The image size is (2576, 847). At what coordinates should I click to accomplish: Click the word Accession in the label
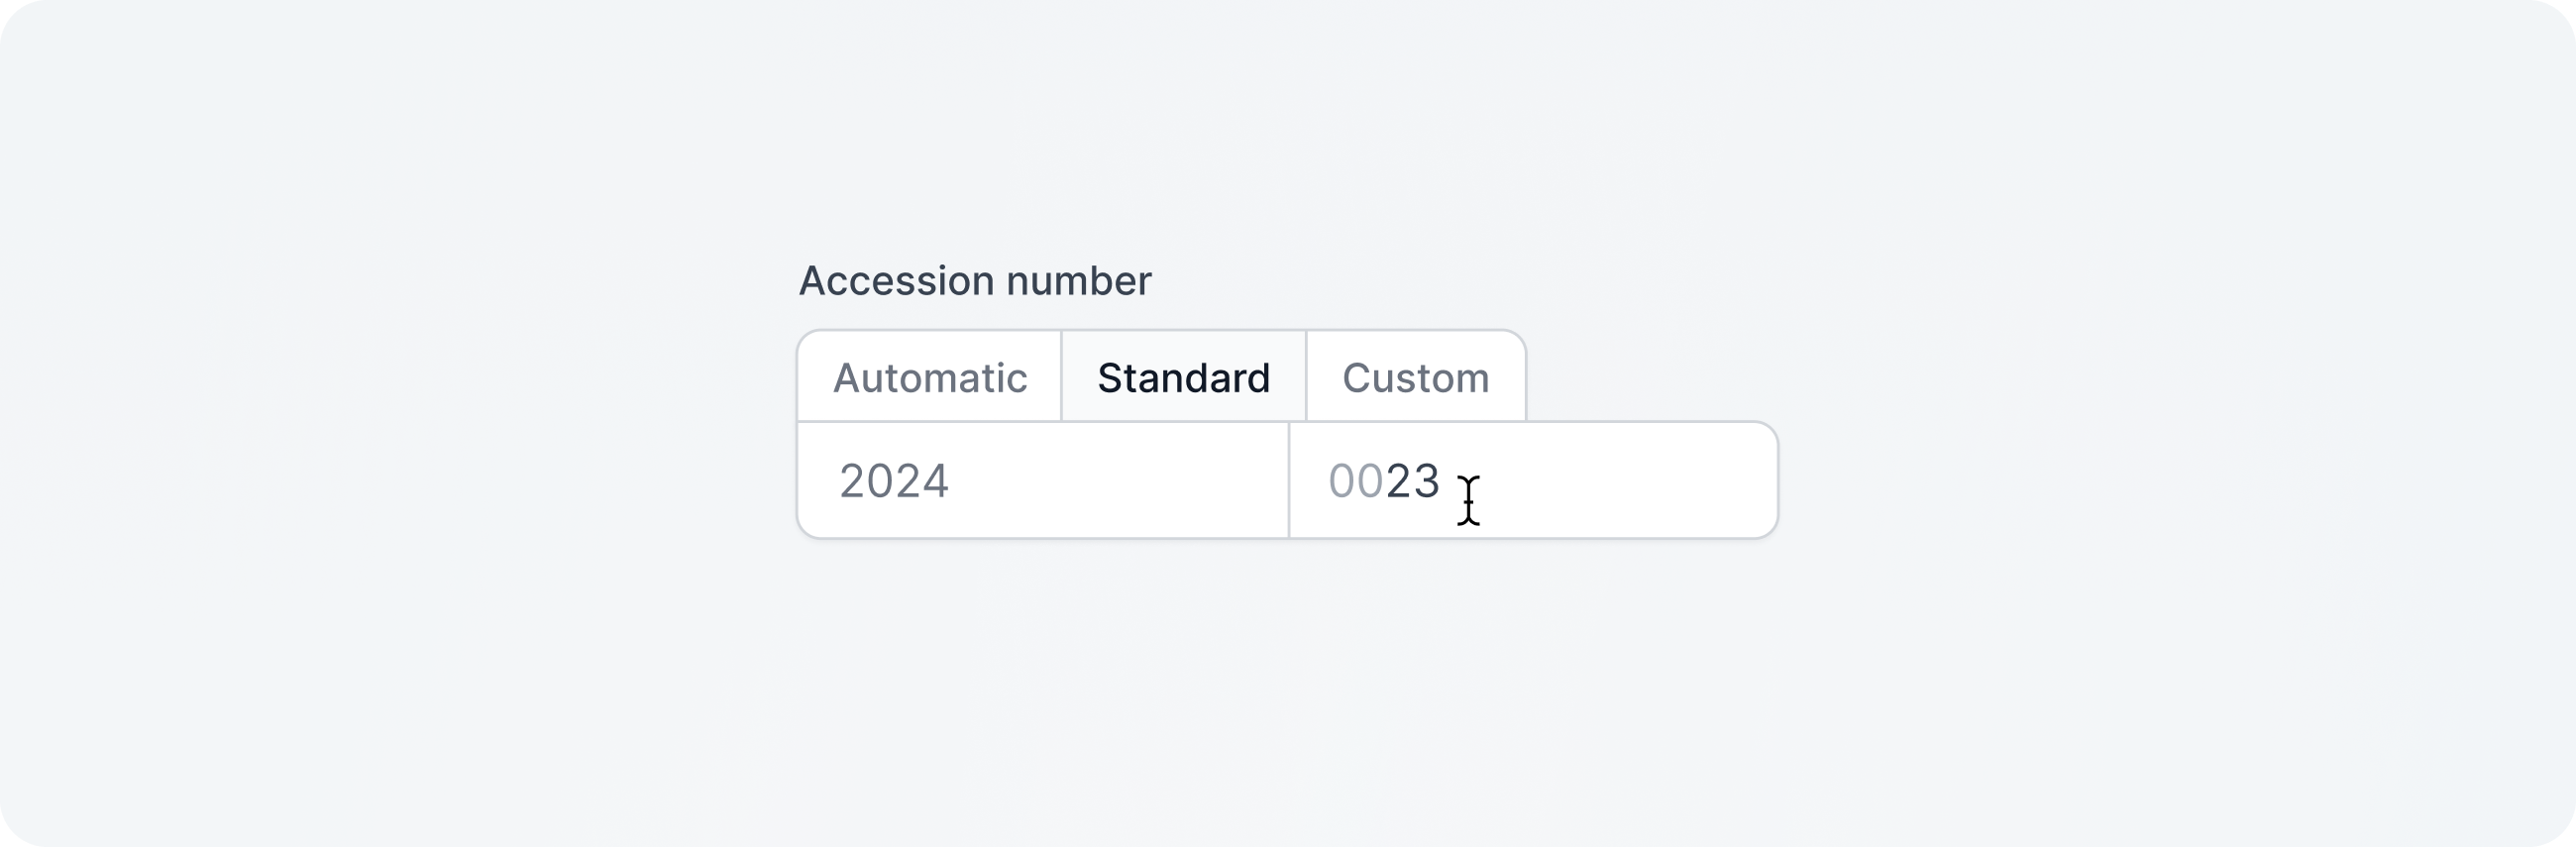coord(898,281)
